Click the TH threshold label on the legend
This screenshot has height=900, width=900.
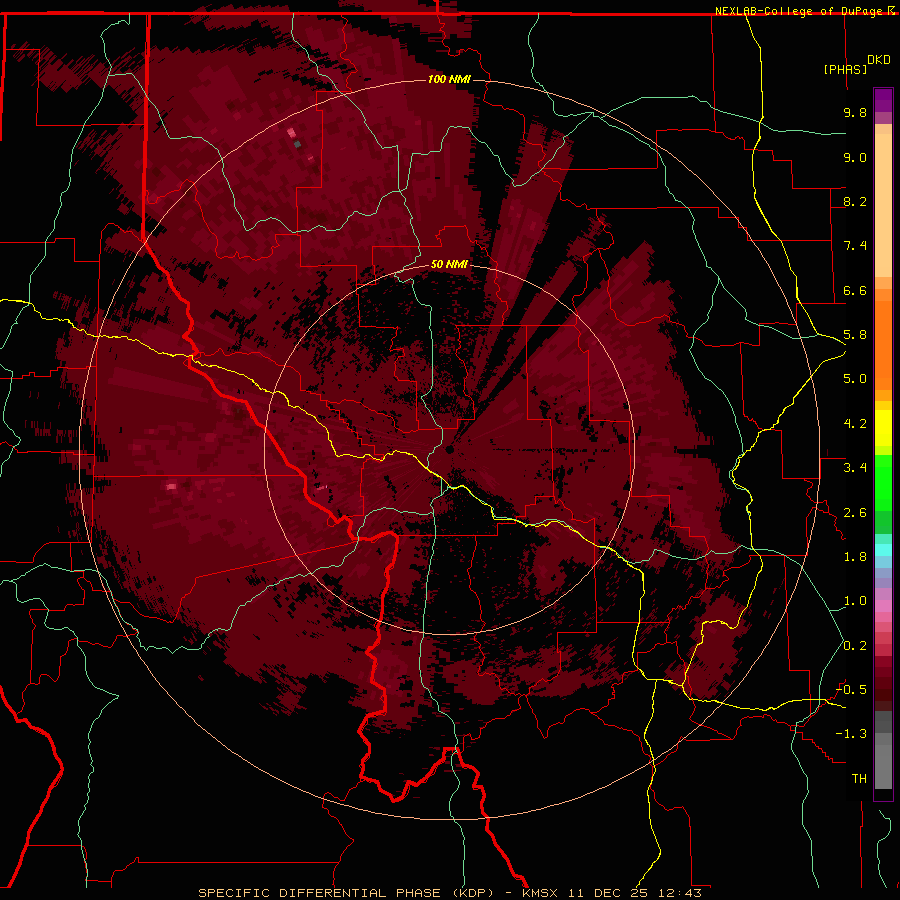[x=859, y=779]
